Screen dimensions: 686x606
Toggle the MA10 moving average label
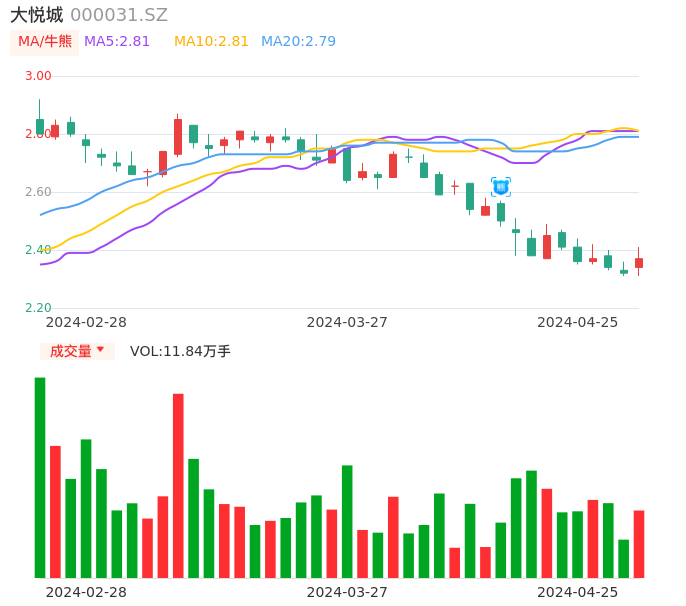(x=211, y=42)
